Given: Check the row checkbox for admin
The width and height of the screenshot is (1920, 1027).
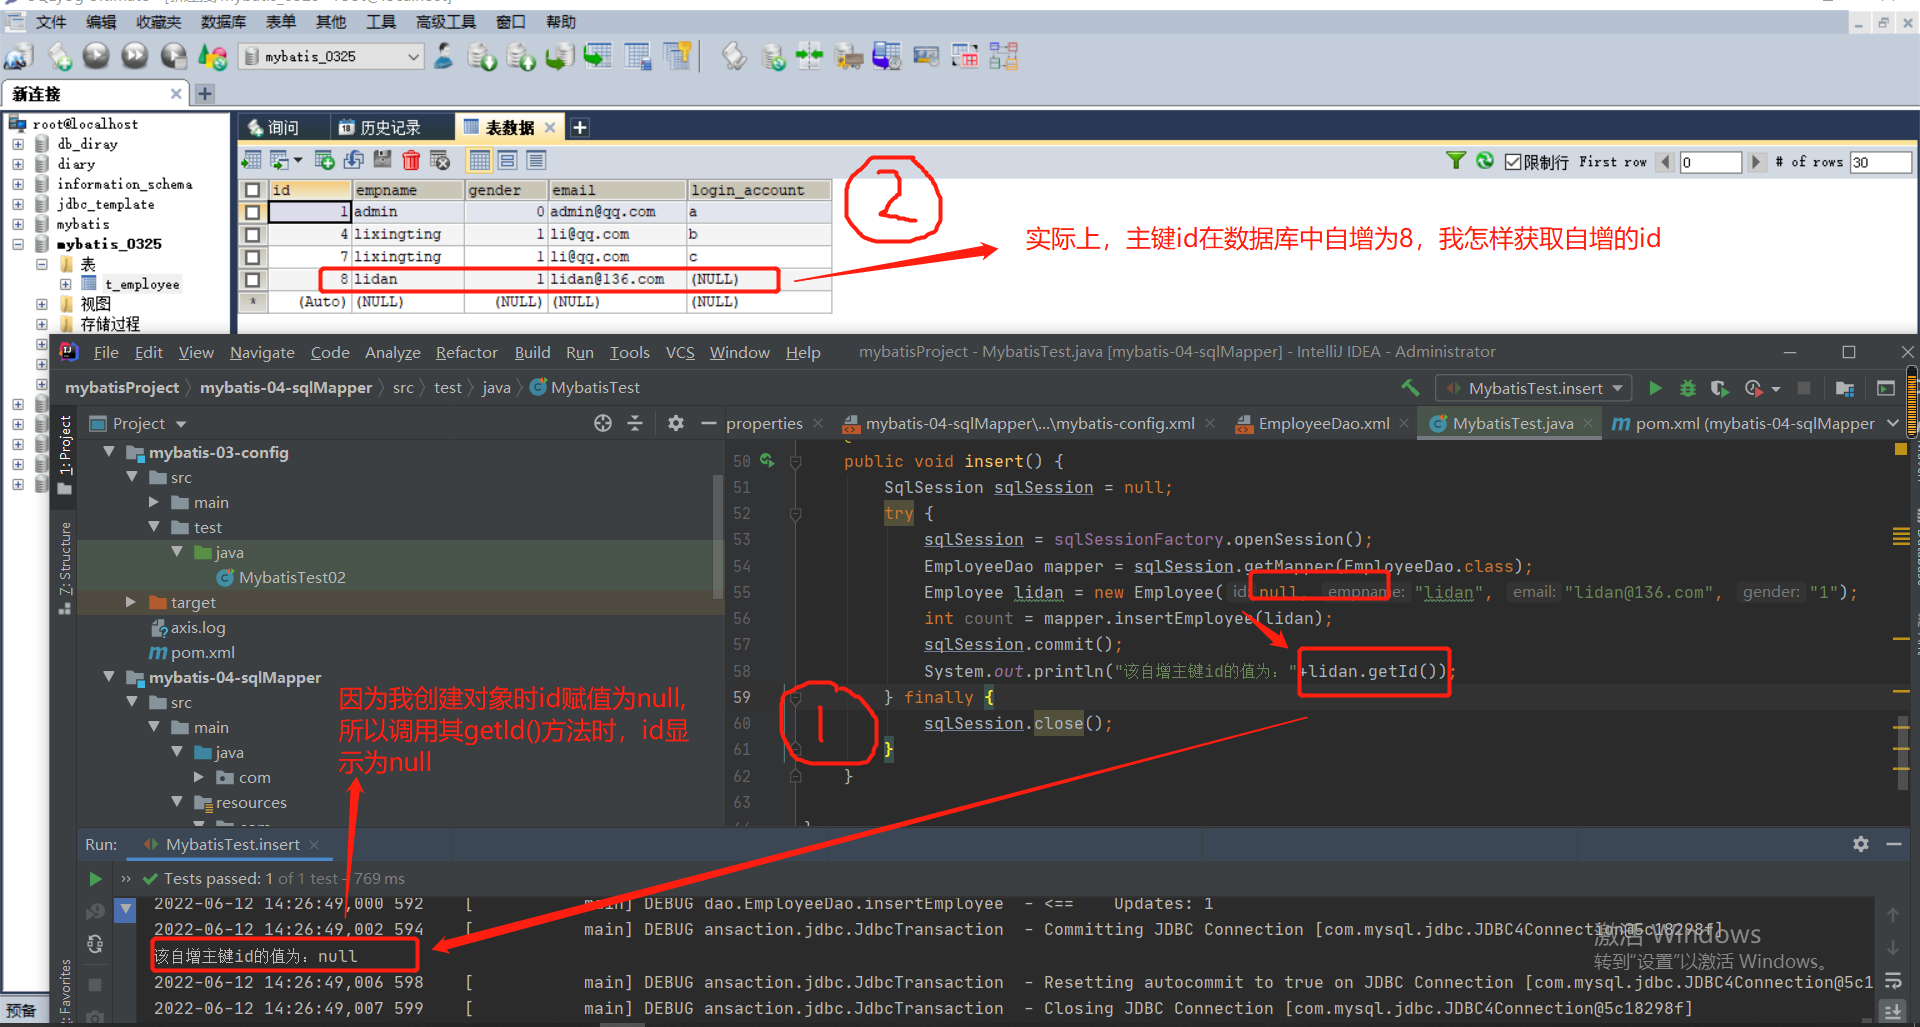Looking at the screenshot, I should 252,212.
